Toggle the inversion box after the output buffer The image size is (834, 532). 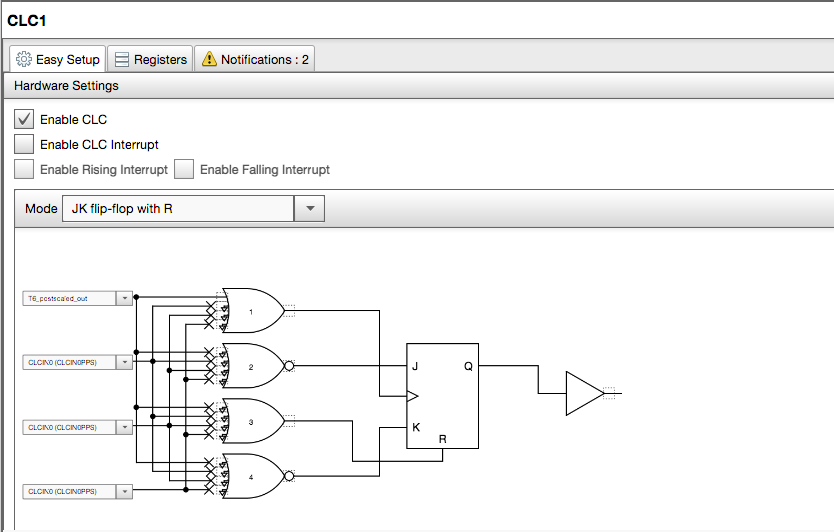pos(611,394)
